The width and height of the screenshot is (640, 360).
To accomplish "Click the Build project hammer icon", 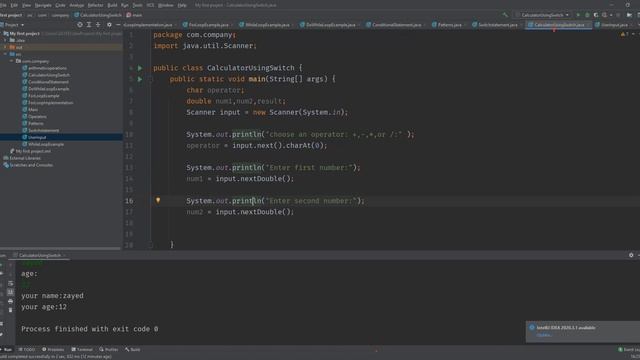I will point(505,15).
